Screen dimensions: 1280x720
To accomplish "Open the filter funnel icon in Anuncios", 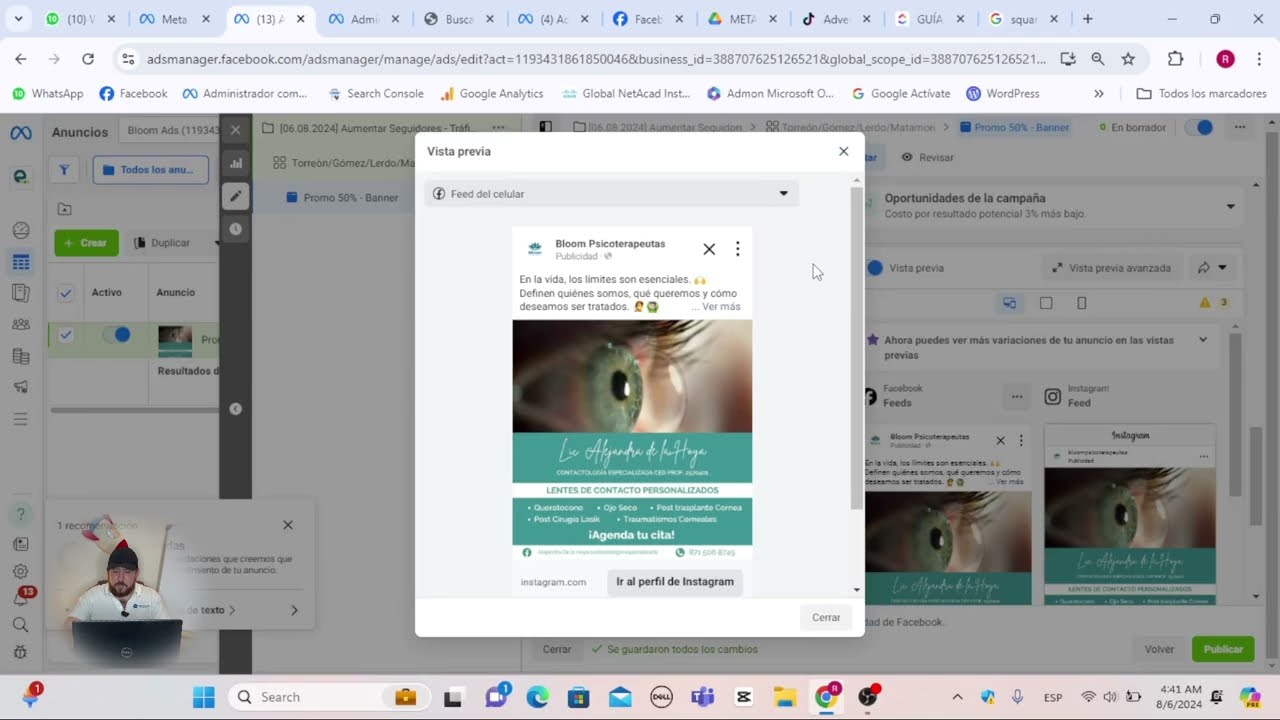I will 64,170.
